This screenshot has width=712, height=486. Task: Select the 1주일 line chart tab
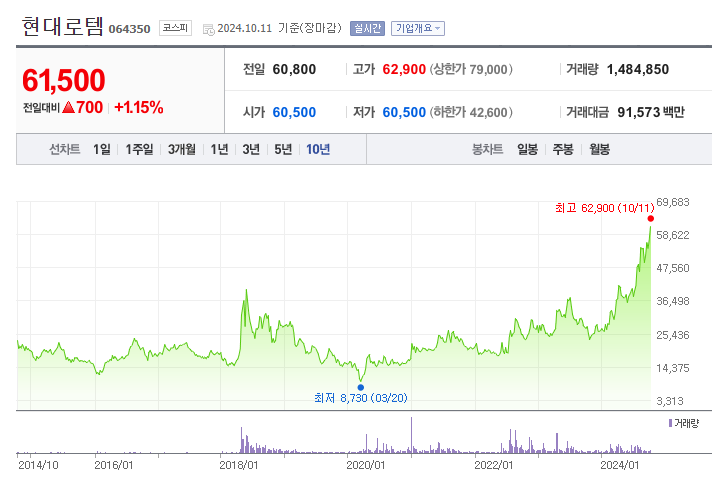[139, 149]
